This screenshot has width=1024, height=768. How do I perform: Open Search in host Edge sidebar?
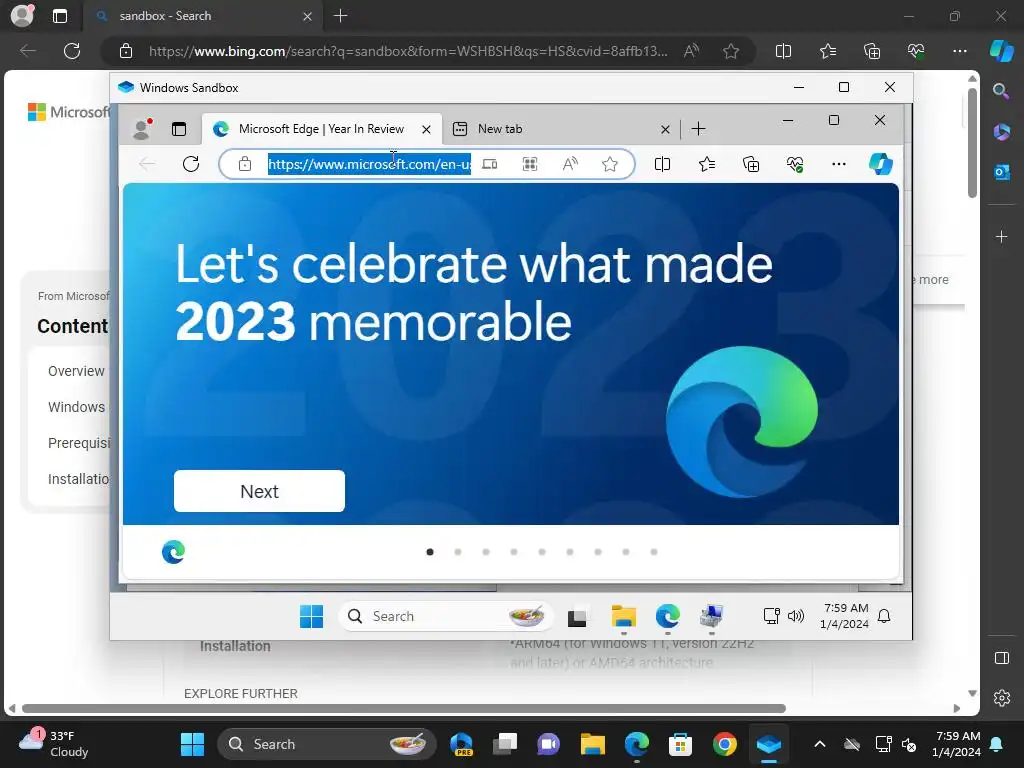(x=1001, y=91)
